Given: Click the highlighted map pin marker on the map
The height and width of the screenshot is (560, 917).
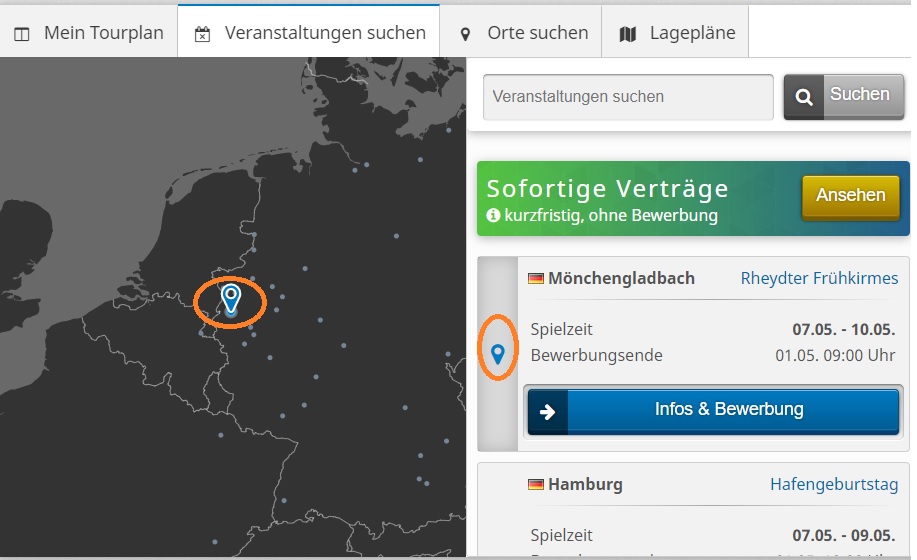Looking at the screenshot, I should point(231,298).
